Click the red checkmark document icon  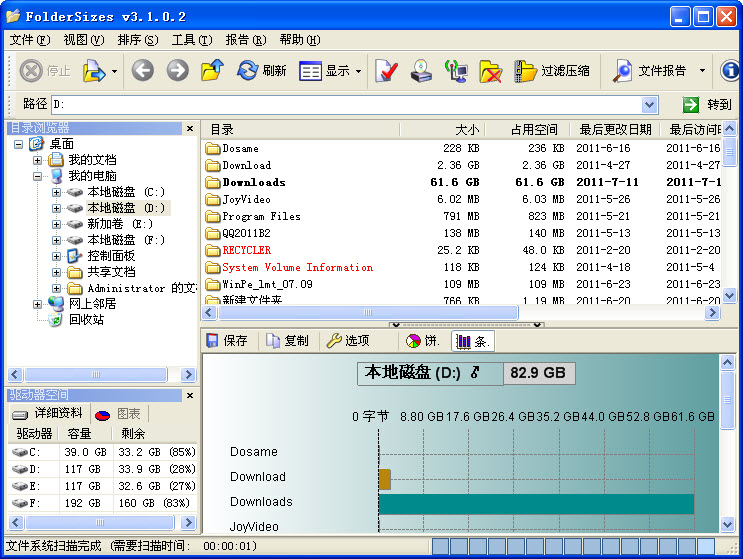tap(388, 70)
